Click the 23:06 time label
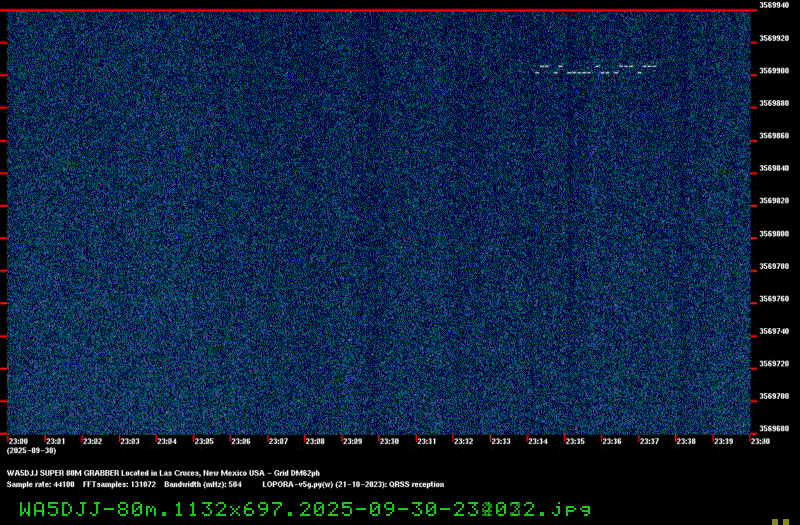Image resolution: width=800 pixels, height=525 pixels. tap(241, 441)
